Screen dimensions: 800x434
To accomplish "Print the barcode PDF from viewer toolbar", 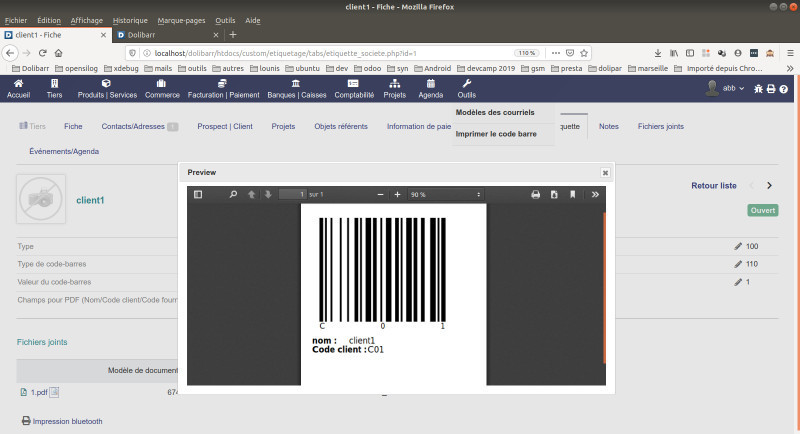I will pyautogui.click(x=535, y=194).
